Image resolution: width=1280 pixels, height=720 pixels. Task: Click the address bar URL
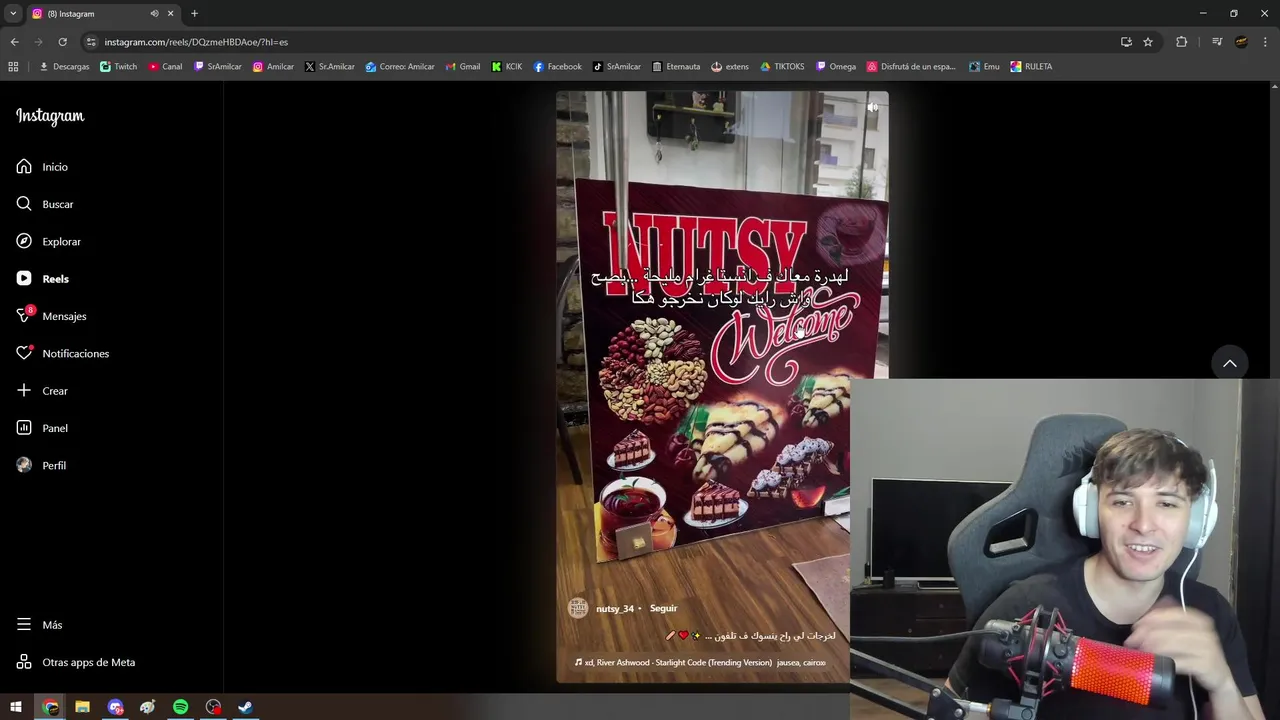point(196,42)
